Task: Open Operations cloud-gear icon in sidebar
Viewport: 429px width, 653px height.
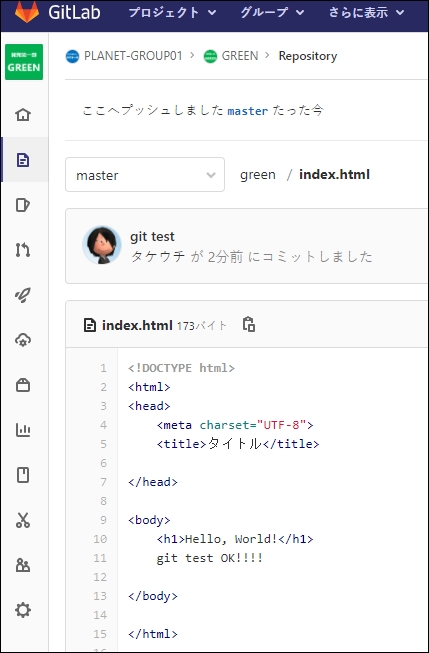Action: (x=23, y=340)
